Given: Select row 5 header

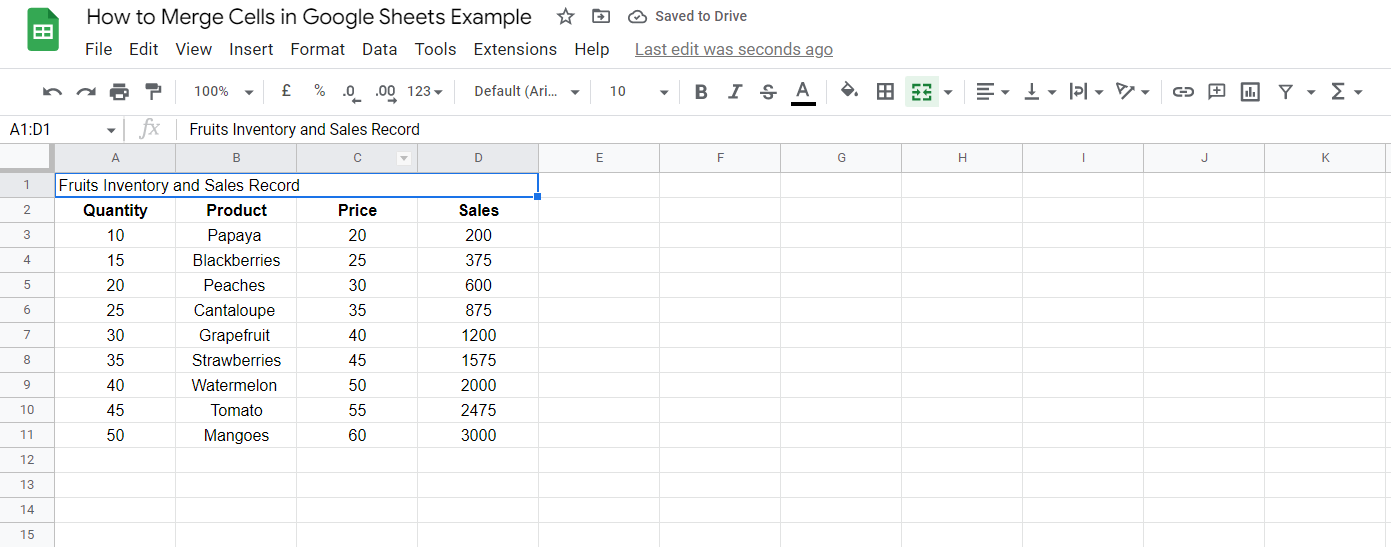Looking at the screenshot, I should pyautogui.click(x=27, y=285).
